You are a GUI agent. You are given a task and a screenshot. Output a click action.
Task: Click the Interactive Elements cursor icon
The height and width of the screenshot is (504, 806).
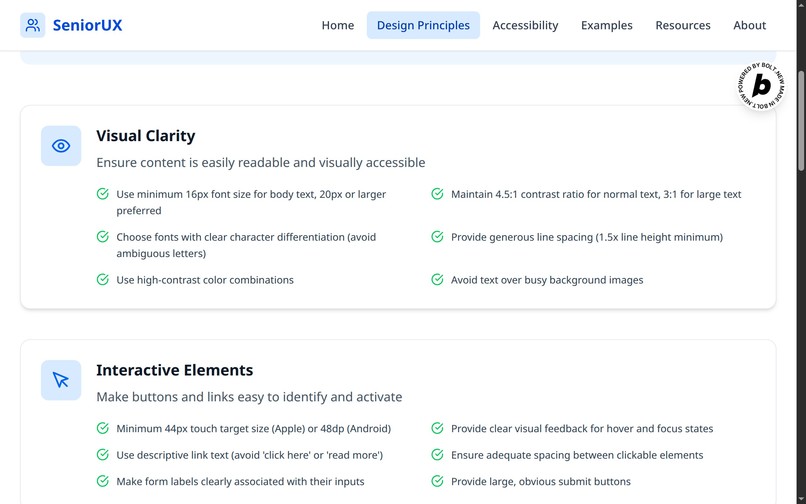[x=61, y=380]
